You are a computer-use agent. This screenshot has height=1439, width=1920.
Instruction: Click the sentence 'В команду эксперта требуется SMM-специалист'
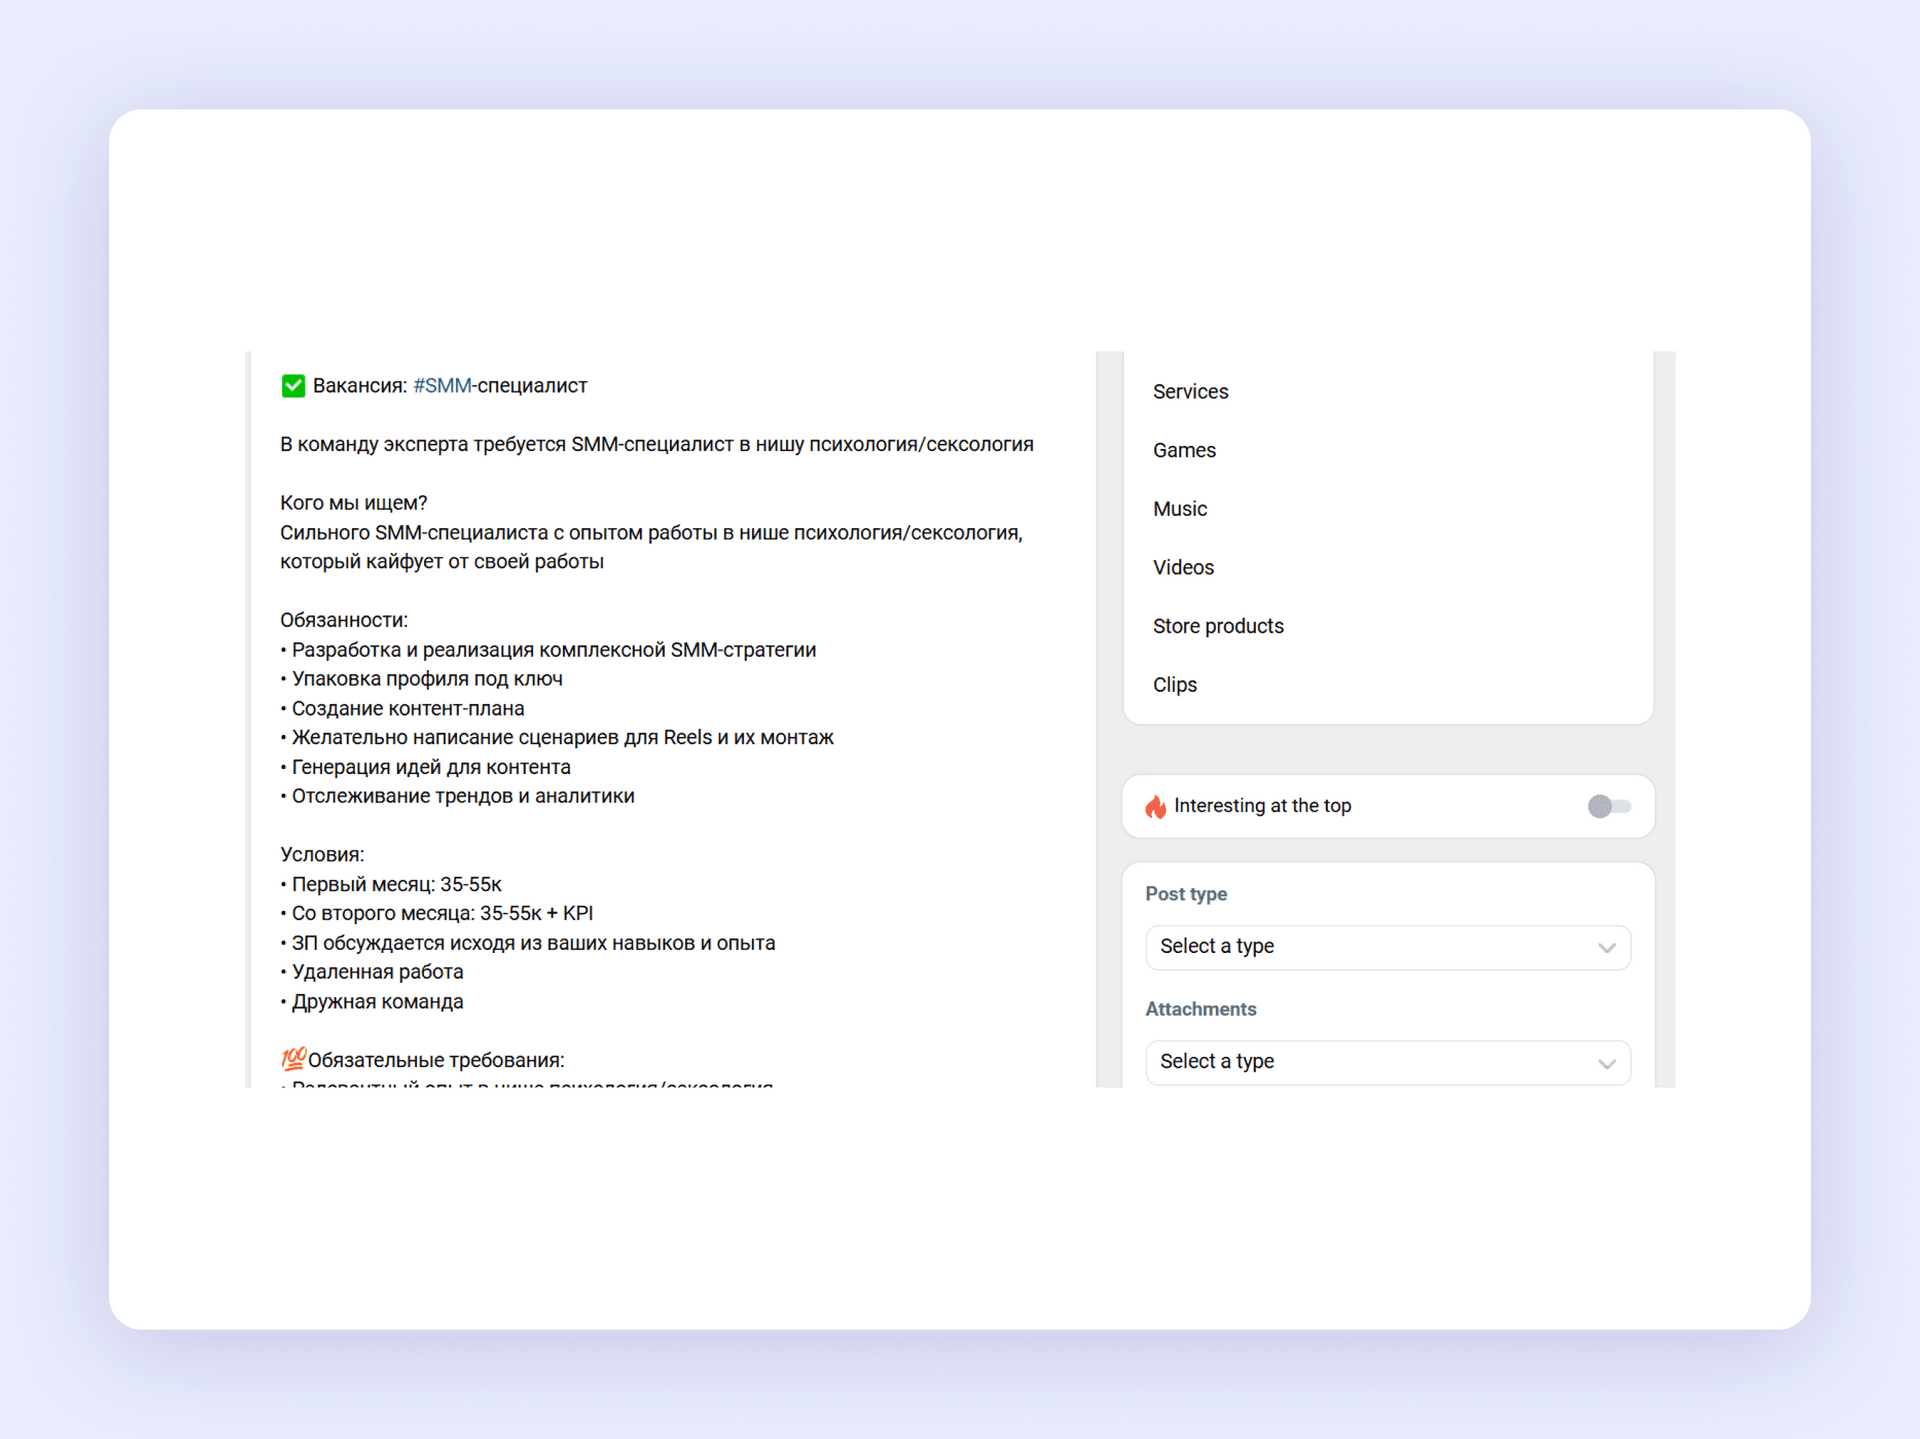coord(657,444)
